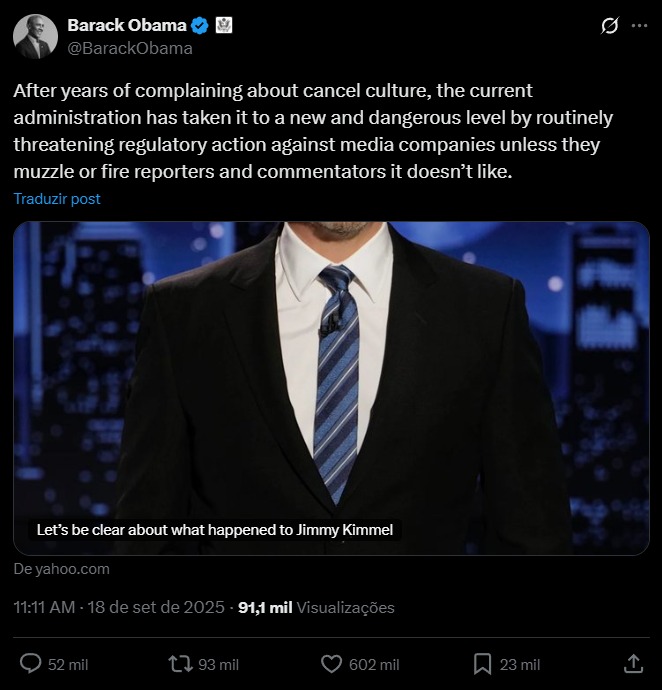The image size is (662, 690).
Task: Open Barack Obama's profile picture
Action: tap(35, 36)
